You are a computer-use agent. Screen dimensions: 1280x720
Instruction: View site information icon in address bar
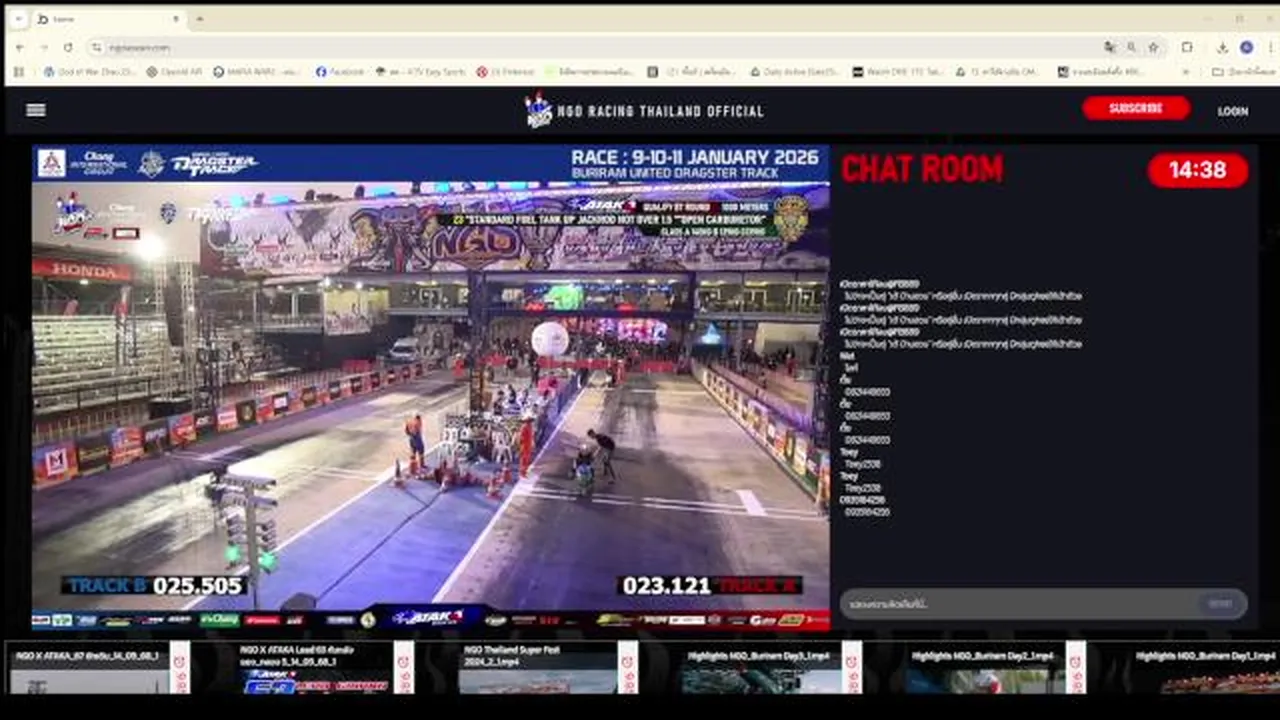[97, 47]
